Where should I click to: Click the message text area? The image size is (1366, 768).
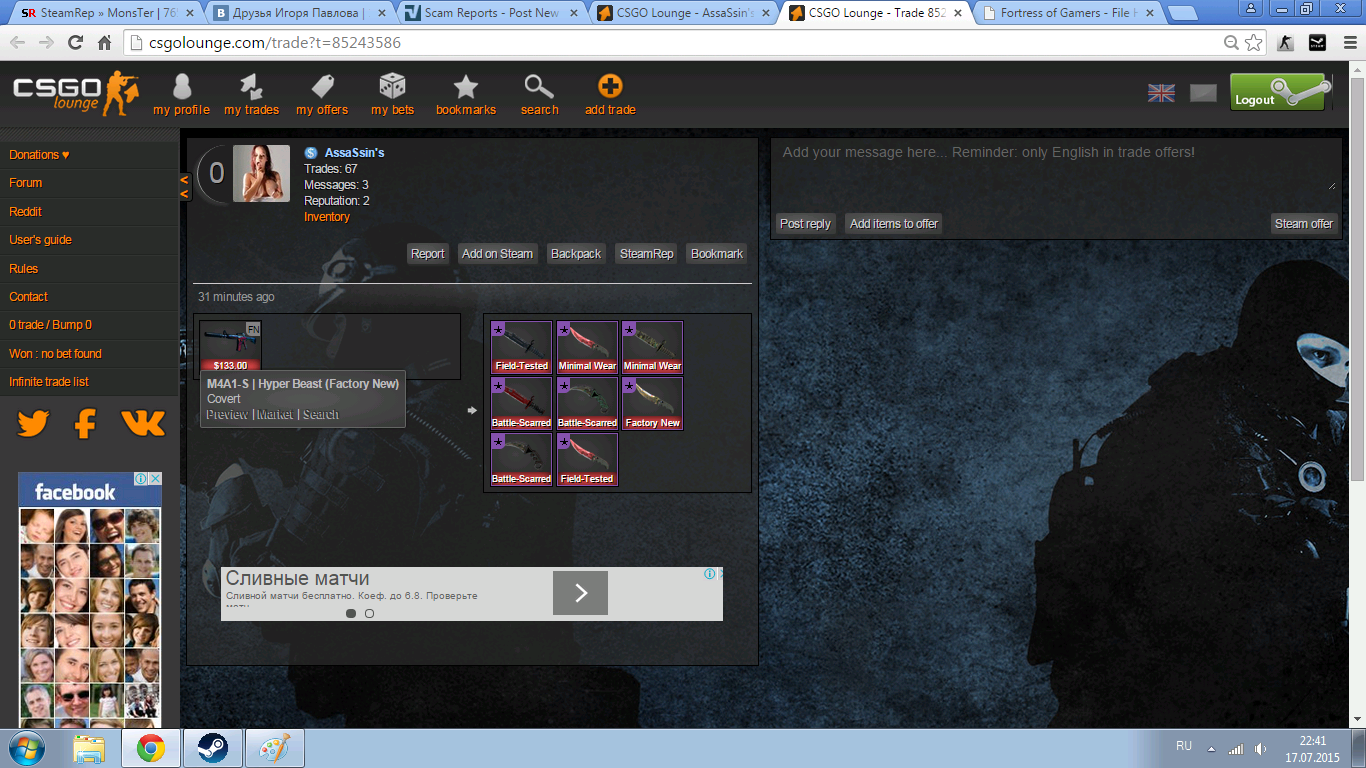click(1055, 166)
